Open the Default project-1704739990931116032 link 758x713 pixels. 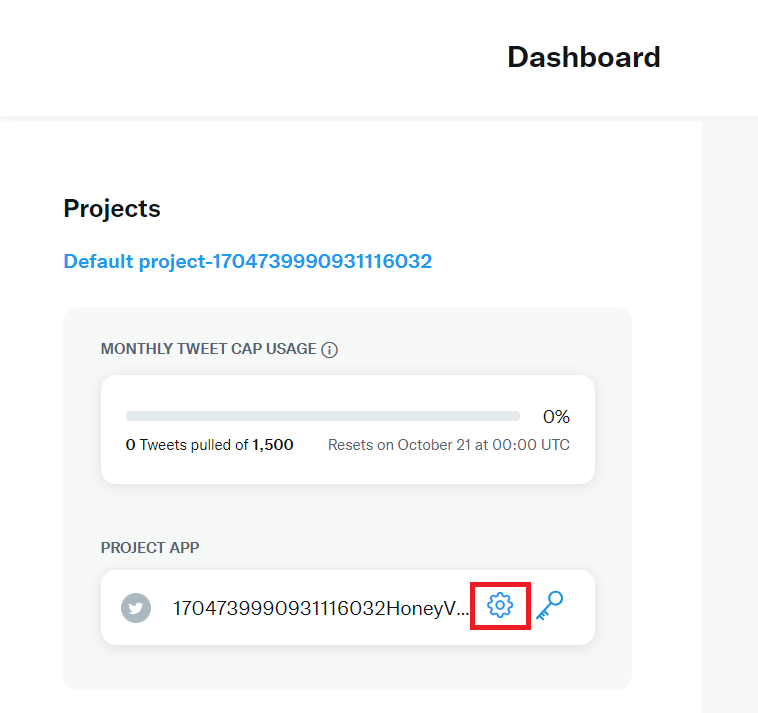click(x=247, y=262)
